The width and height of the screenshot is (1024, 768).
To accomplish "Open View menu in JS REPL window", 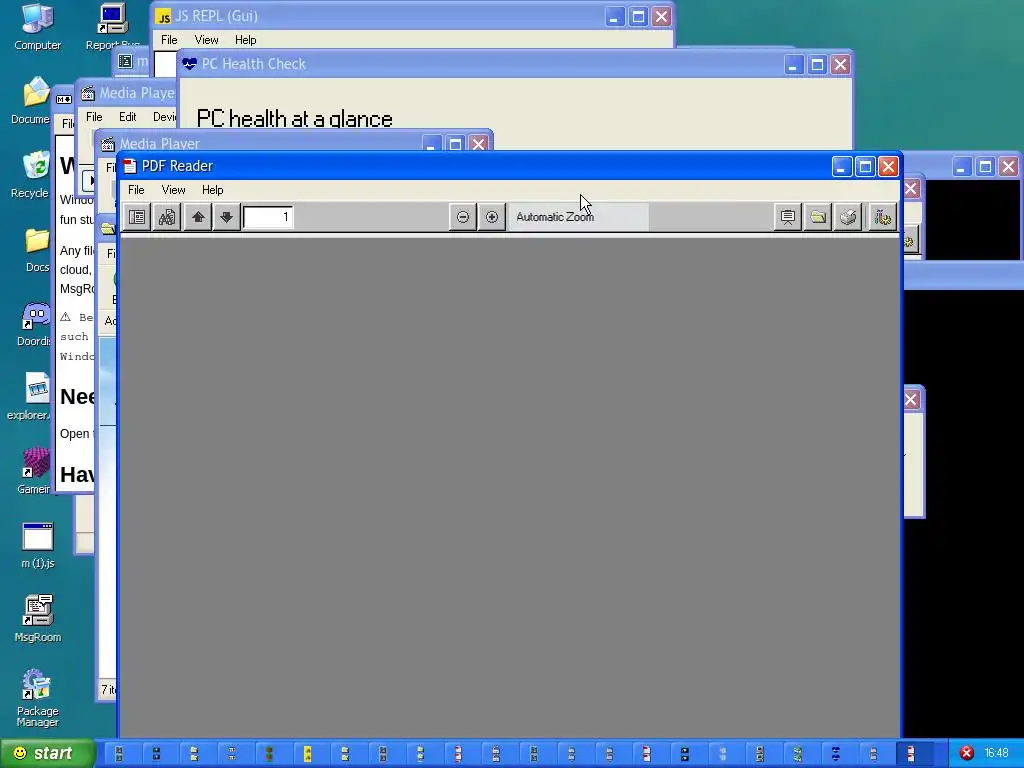I will coord(206,40).
